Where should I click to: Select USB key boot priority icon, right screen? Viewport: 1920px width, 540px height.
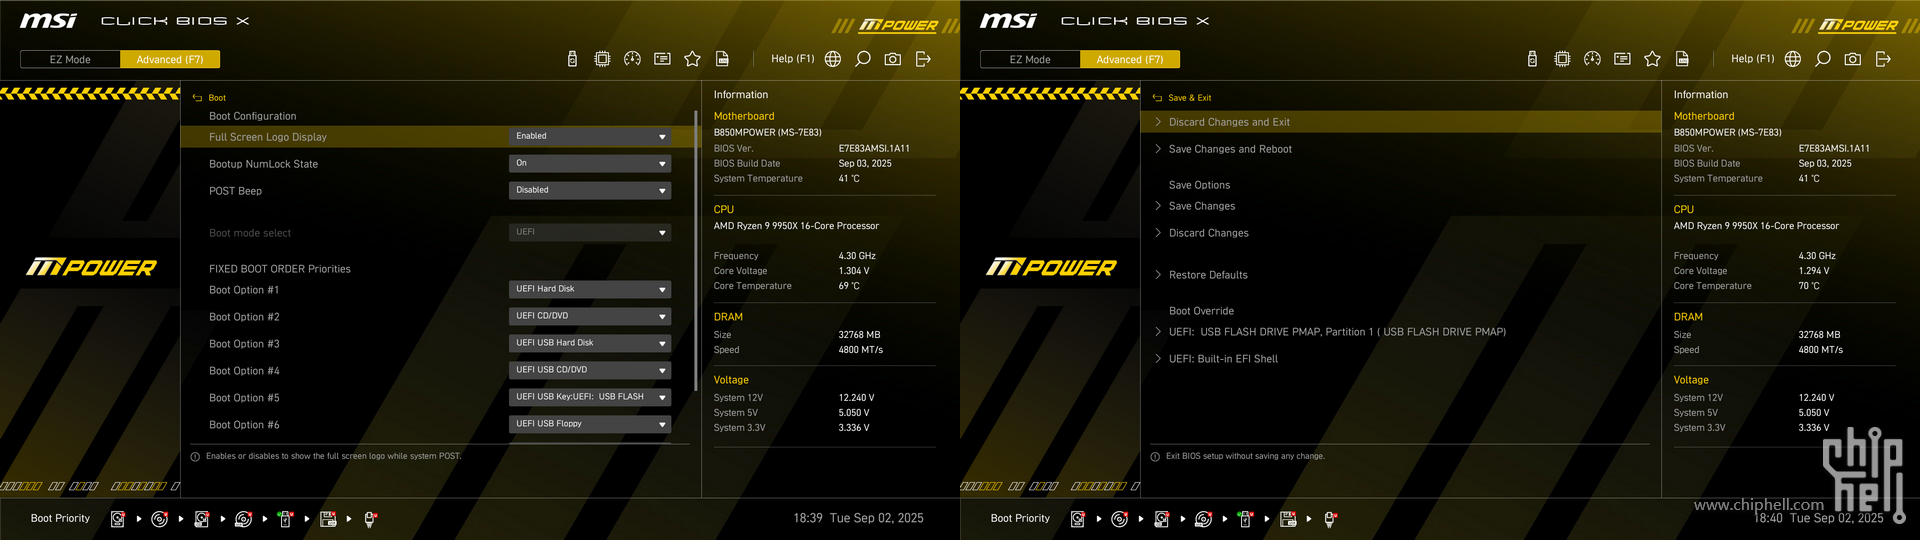click(x=1245, y=519)
